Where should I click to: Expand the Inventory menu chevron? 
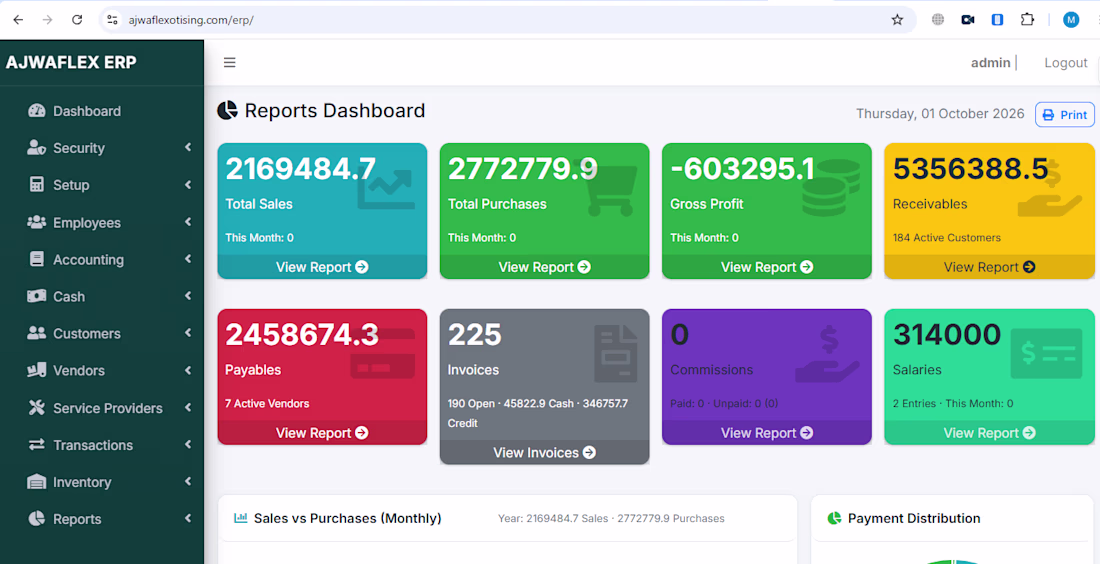click(x=188, y=481)
